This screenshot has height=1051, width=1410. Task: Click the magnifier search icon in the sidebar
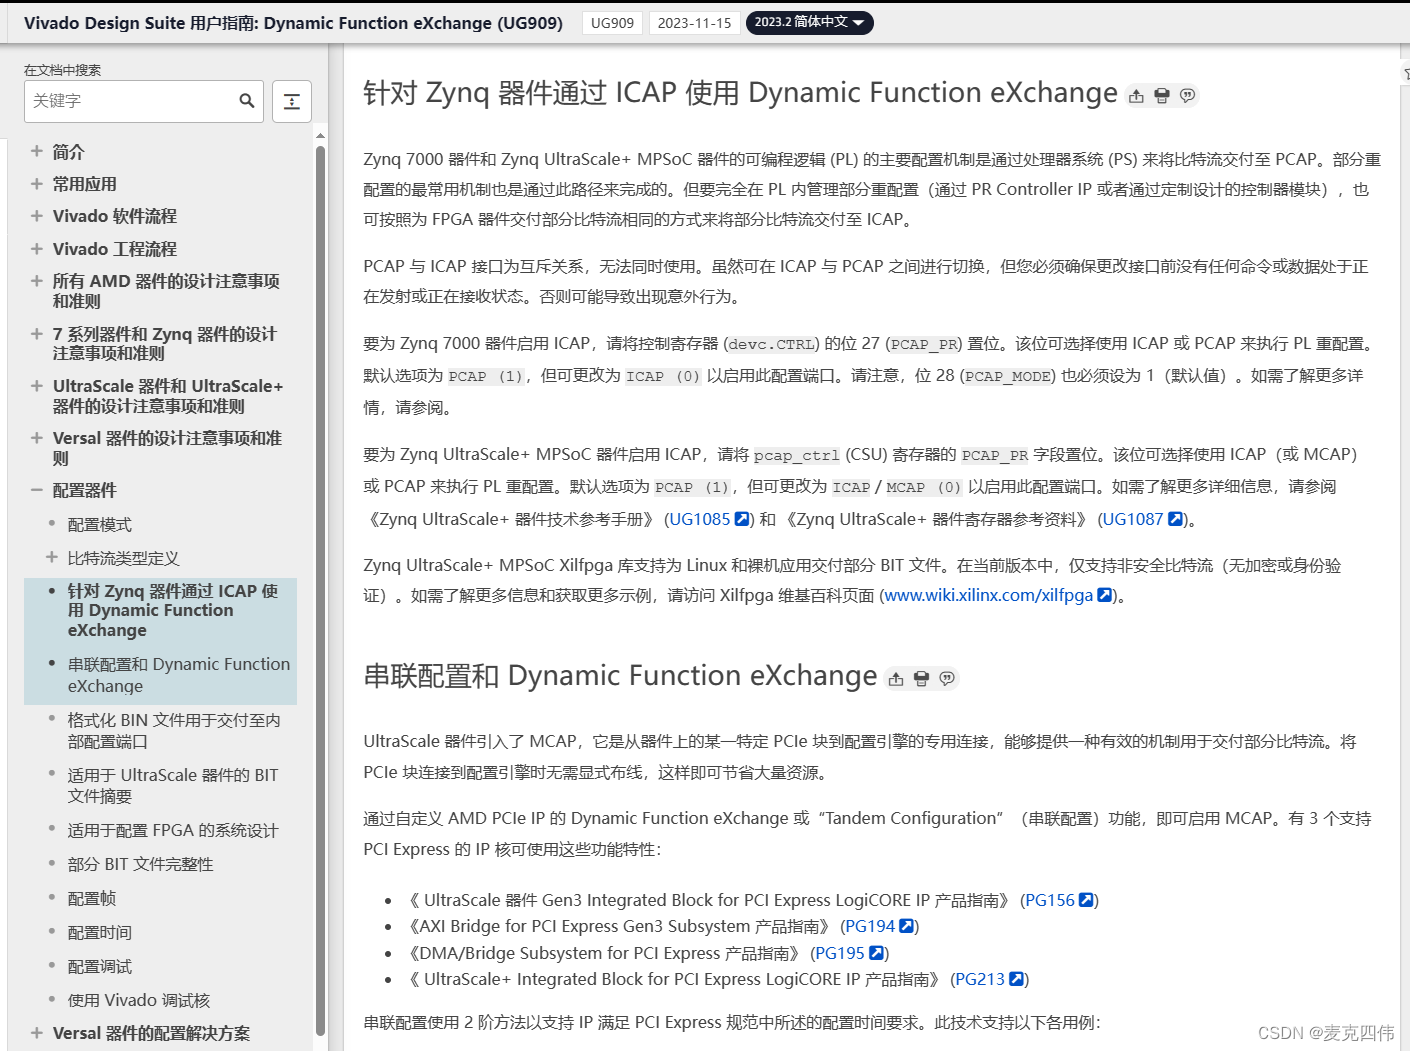tap(246, 101)
